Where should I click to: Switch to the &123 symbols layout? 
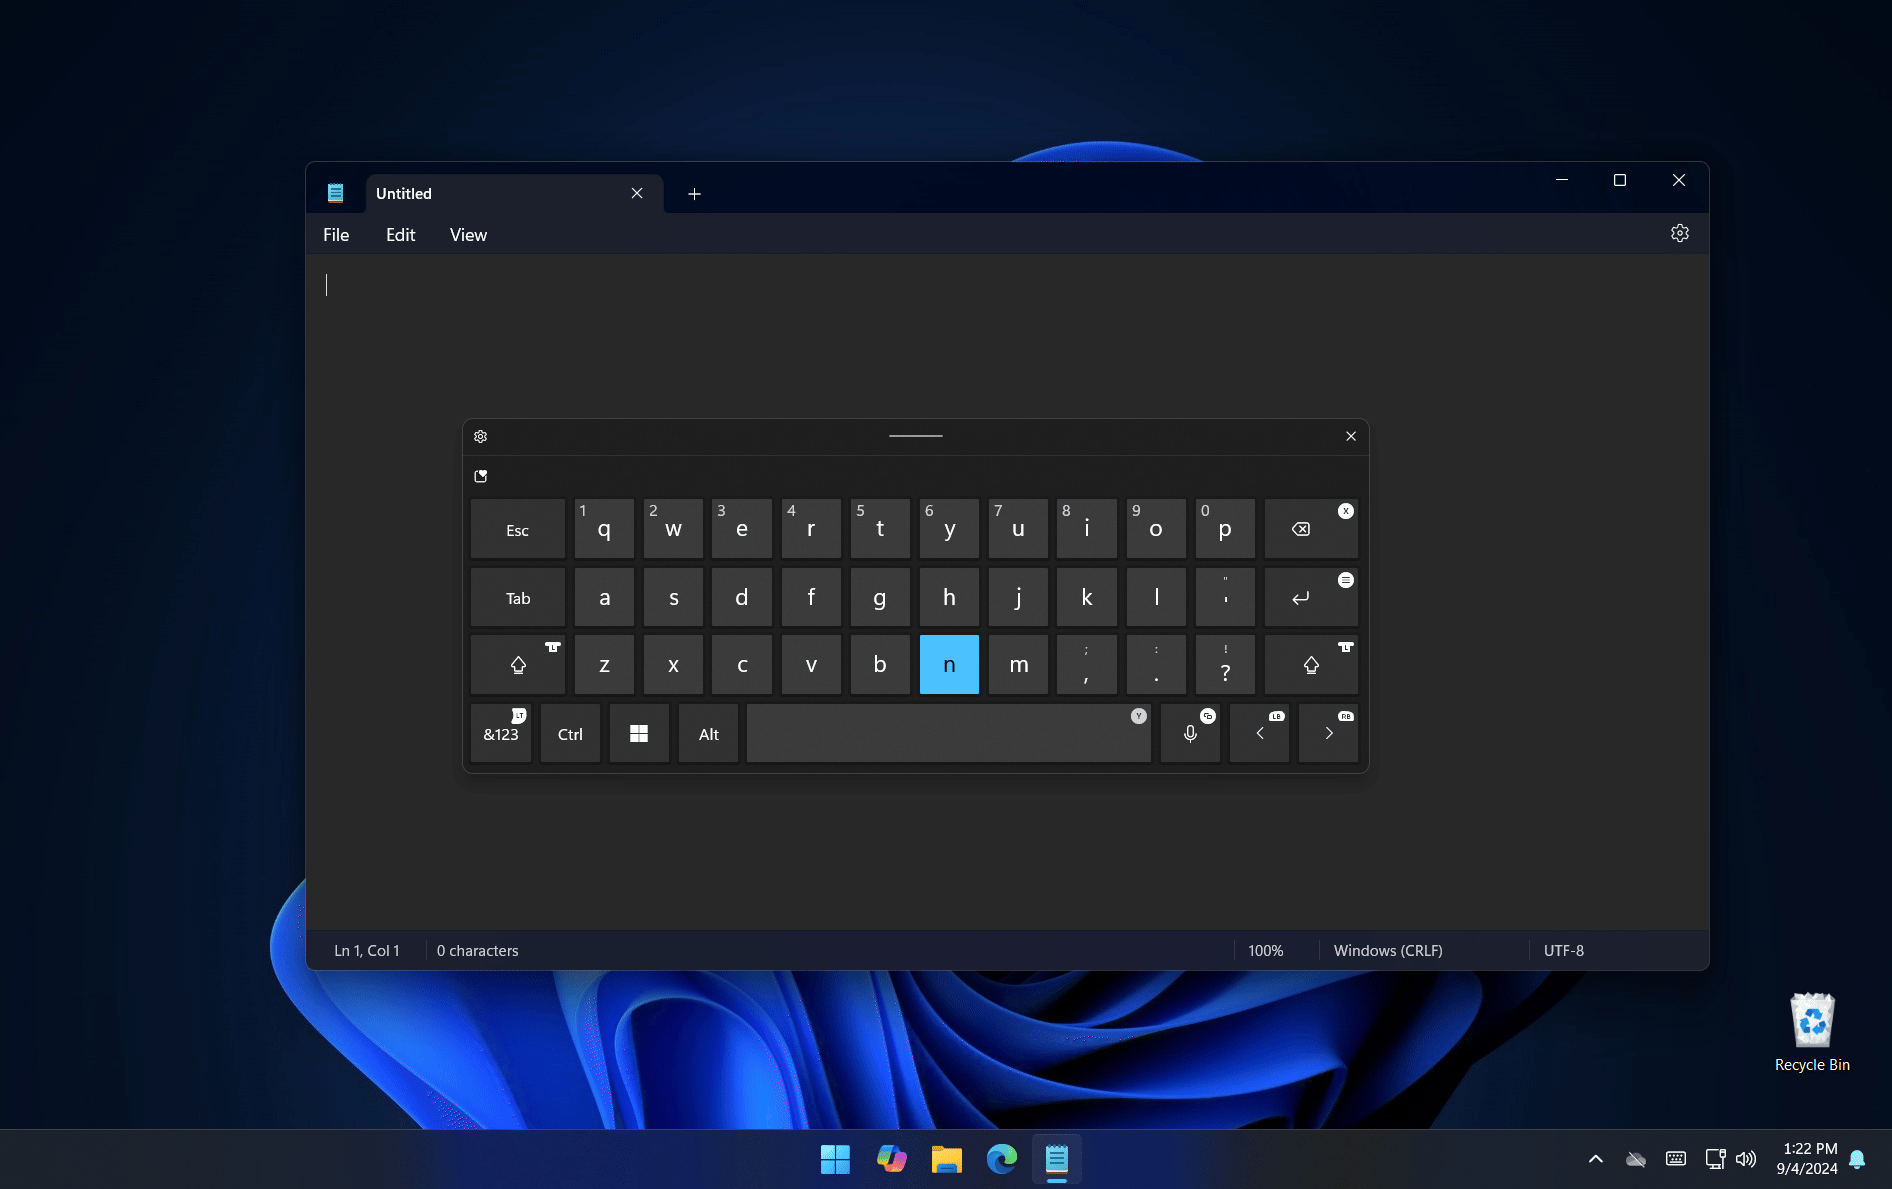501,734
